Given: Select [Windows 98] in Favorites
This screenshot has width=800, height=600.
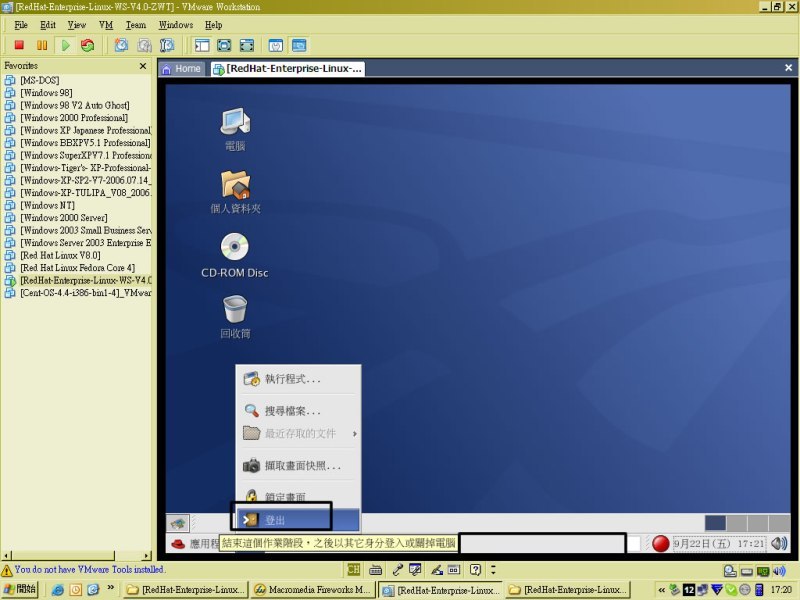Looking at the screenshot, I should (46, 93).
